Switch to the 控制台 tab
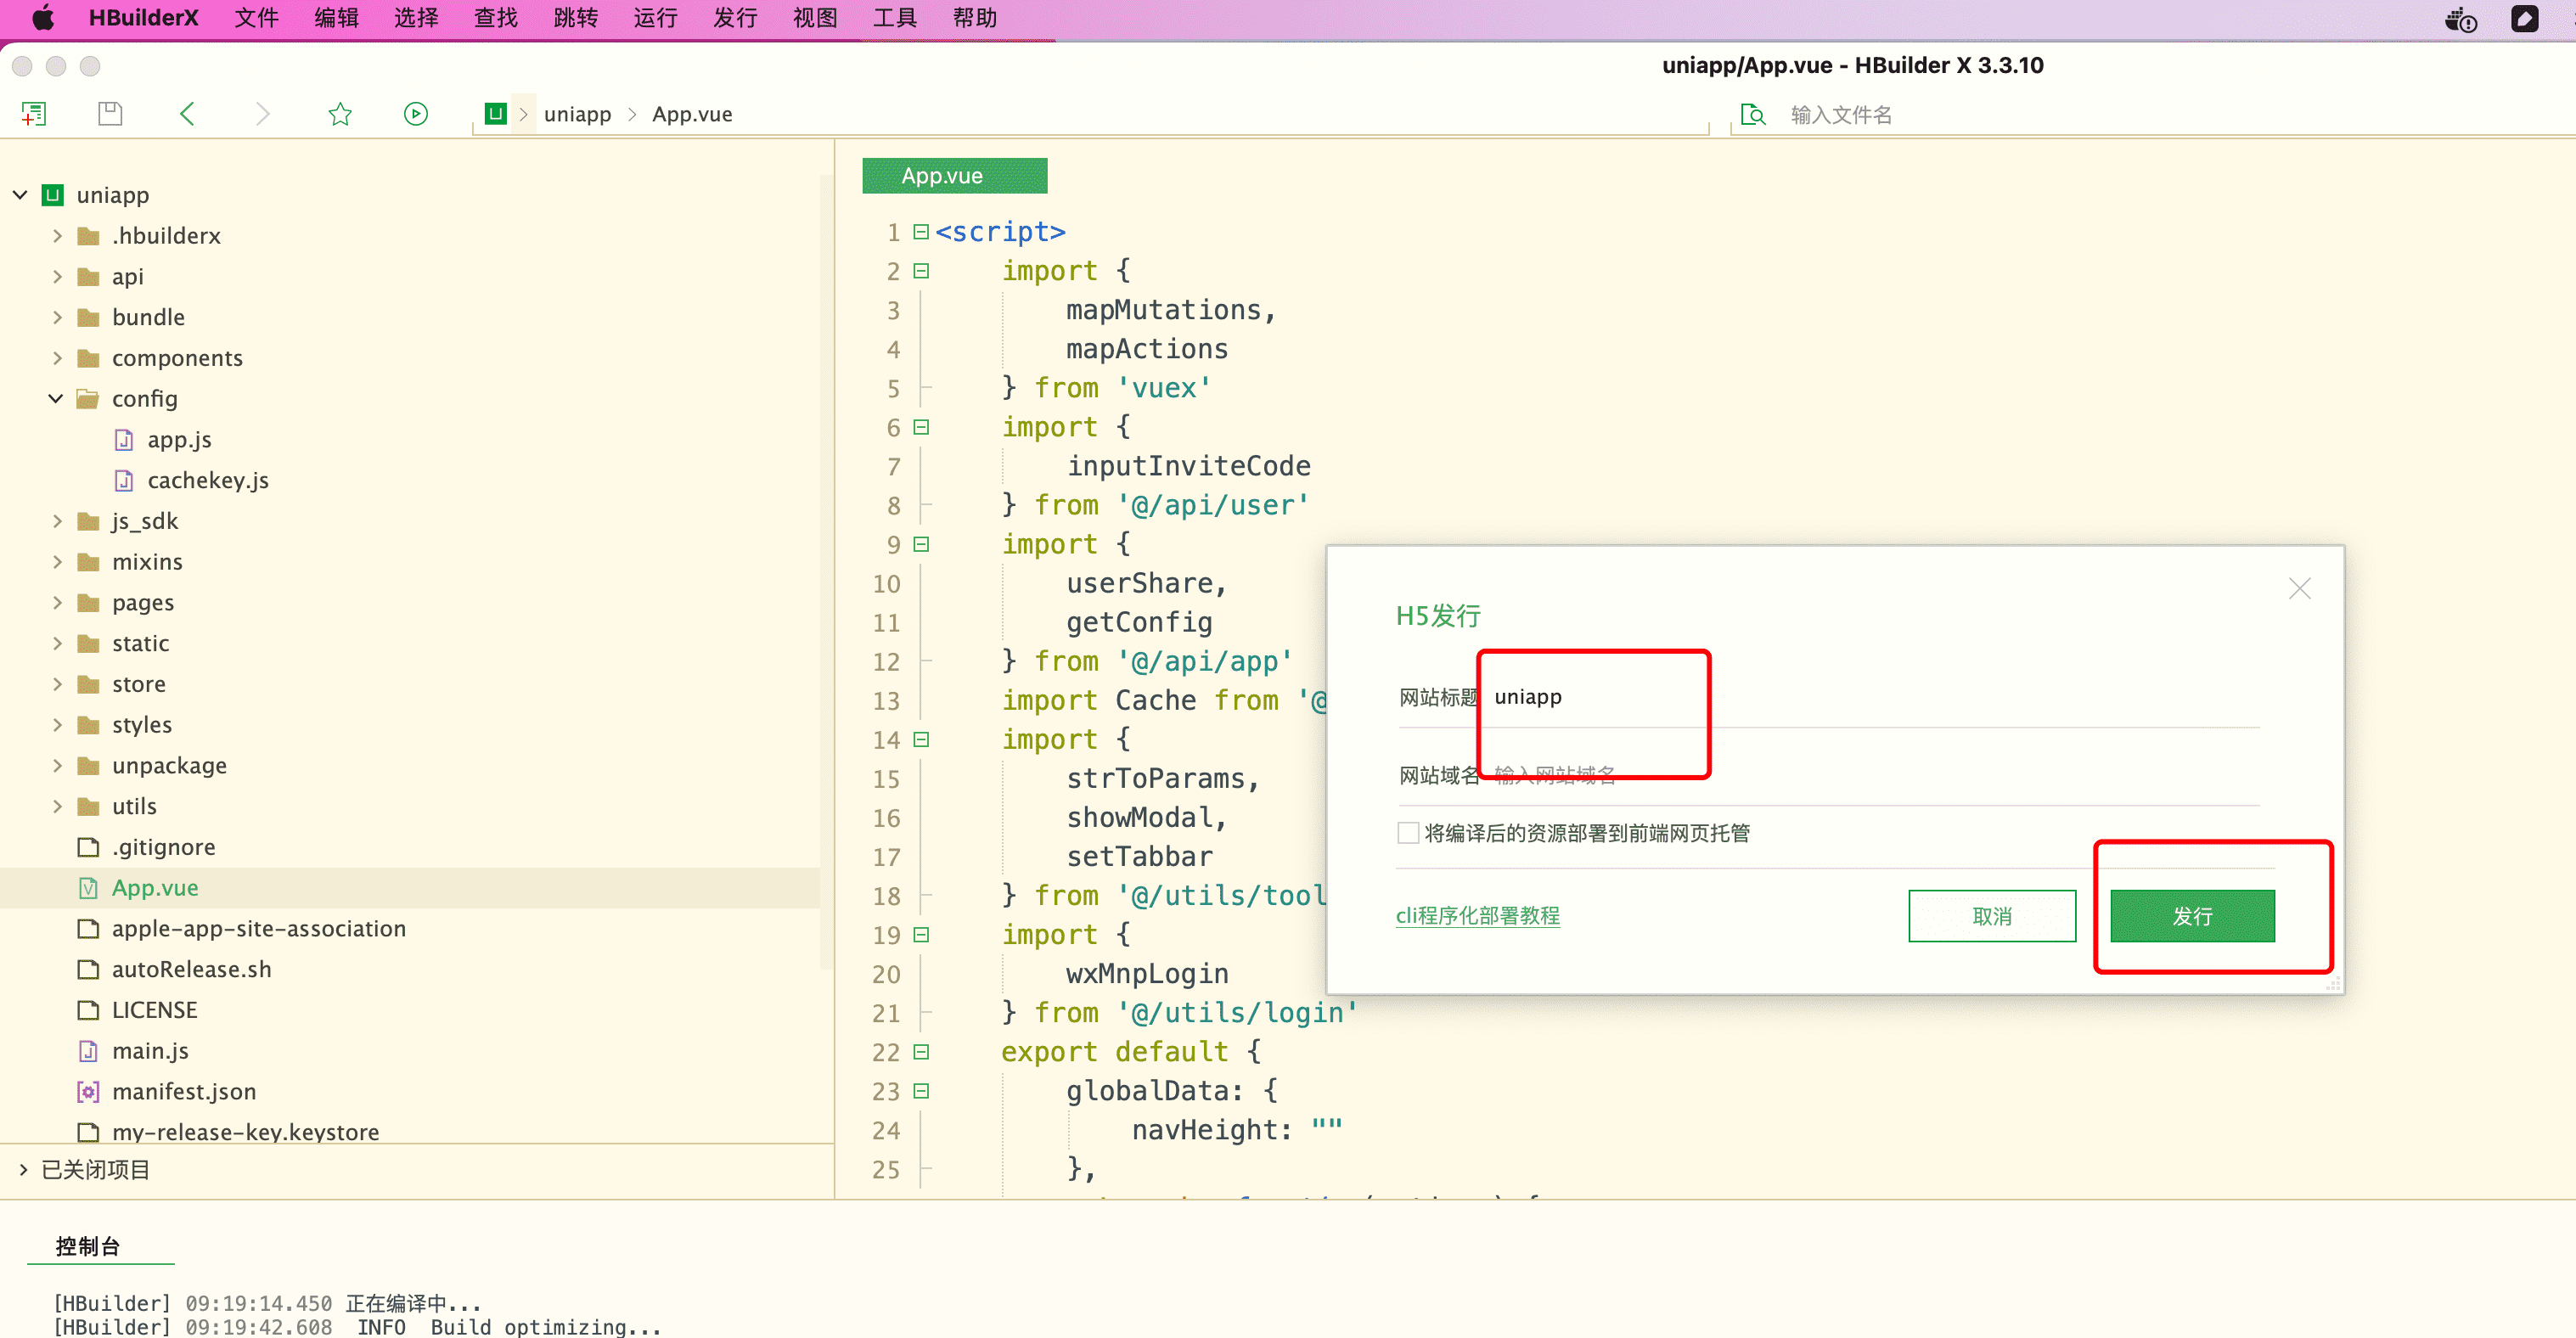This screenshot has width=2576, height=1338. pyautogui.click(x=88, y=1246)
